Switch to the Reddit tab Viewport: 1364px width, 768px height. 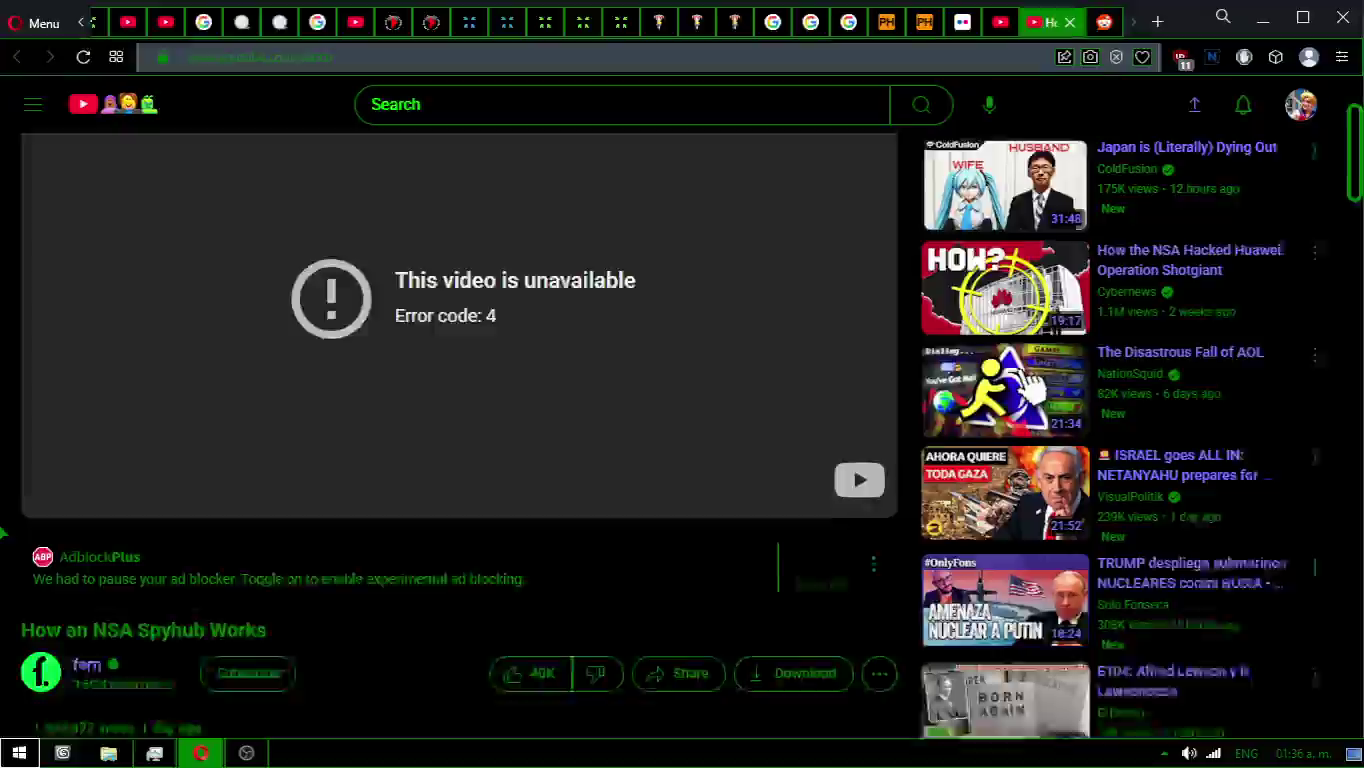[x=1104, y=22]
